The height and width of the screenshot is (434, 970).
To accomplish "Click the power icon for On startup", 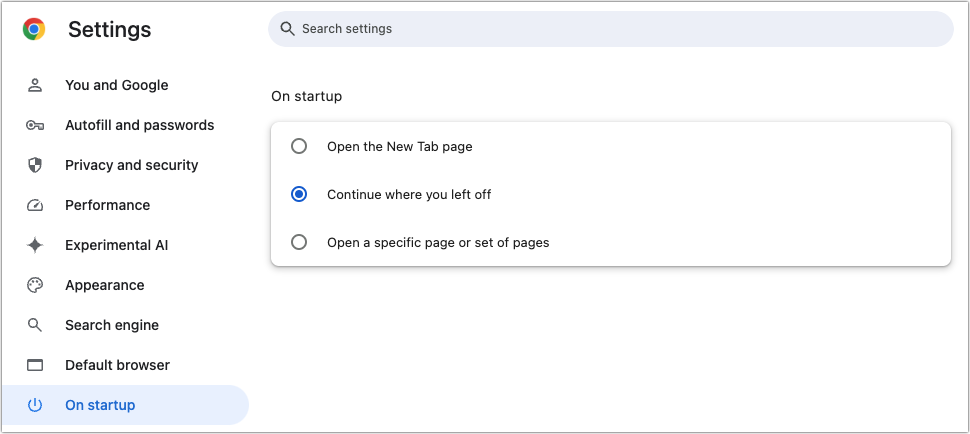I will [x=35, y=405].
